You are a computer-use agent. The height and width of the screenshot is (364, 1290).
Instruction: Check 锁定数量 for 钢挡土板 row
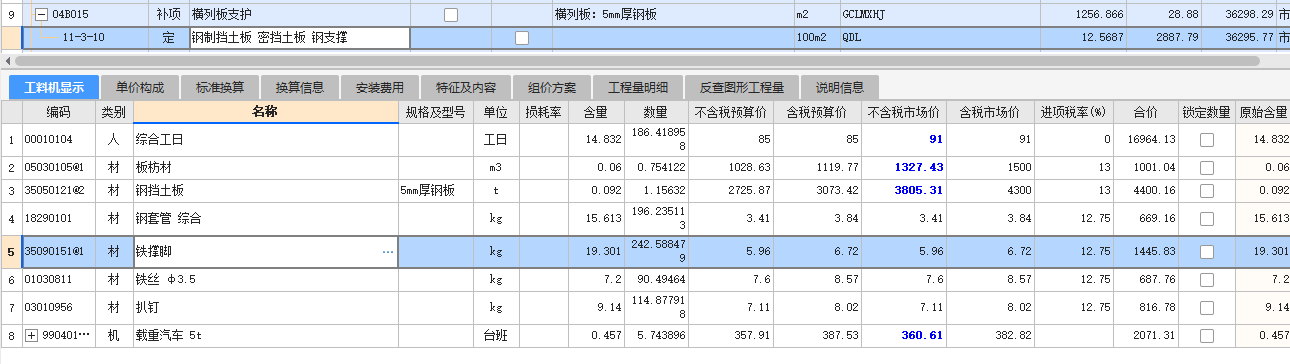pyautogui.click(x=1206, y=190)
